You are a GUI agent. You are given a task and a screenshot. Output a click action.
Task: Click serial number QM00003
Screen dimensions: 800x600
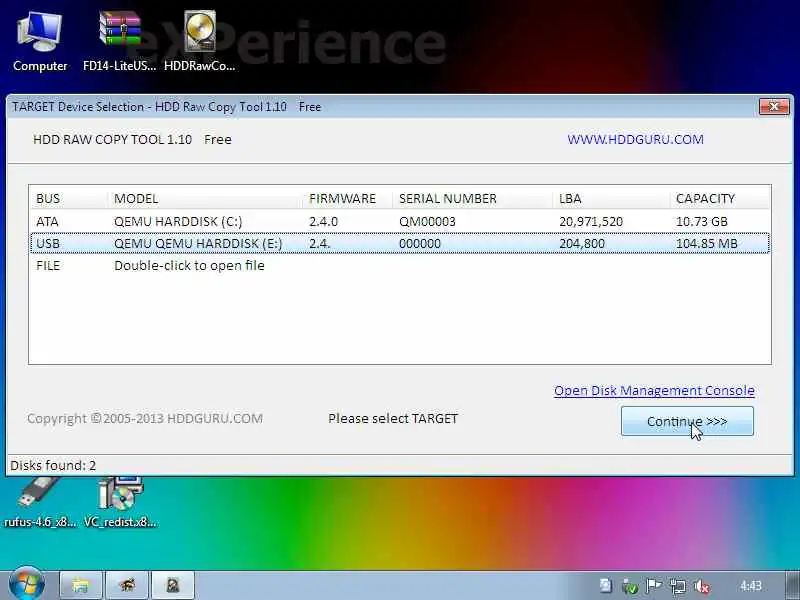[427, 221]
